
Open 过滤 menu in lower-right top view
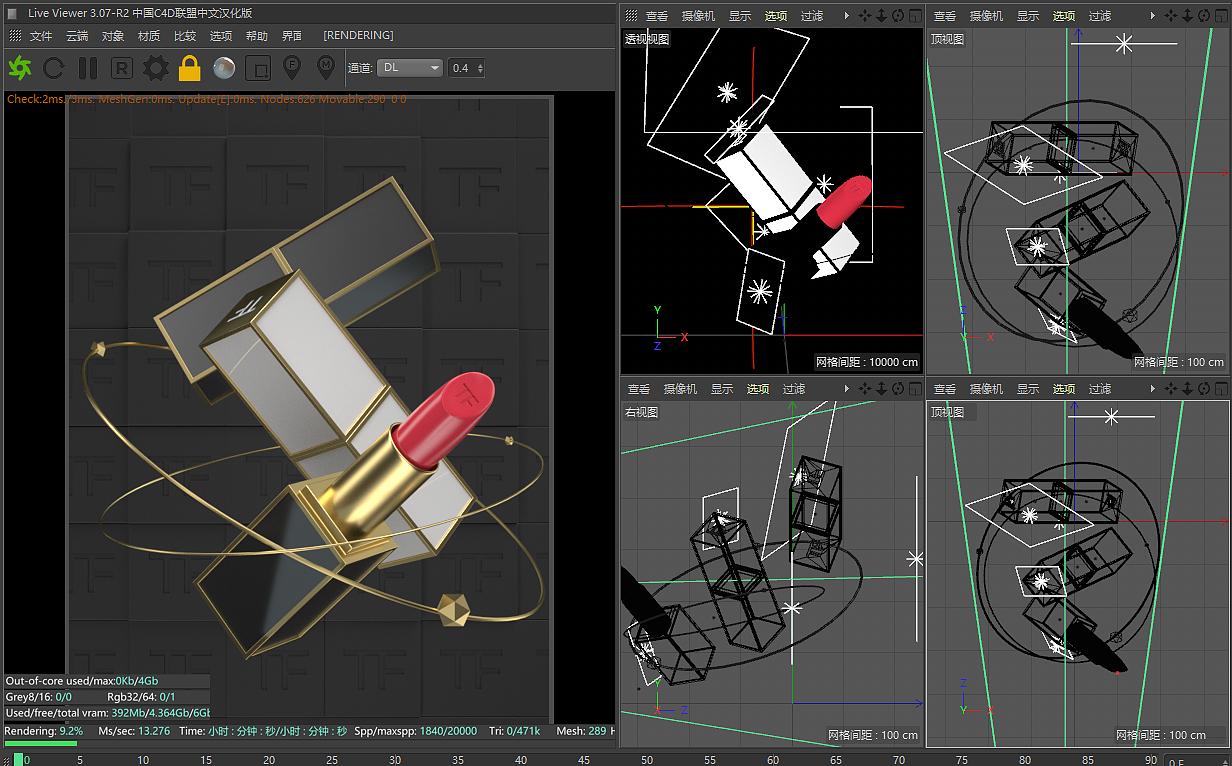click(1100, 389)
